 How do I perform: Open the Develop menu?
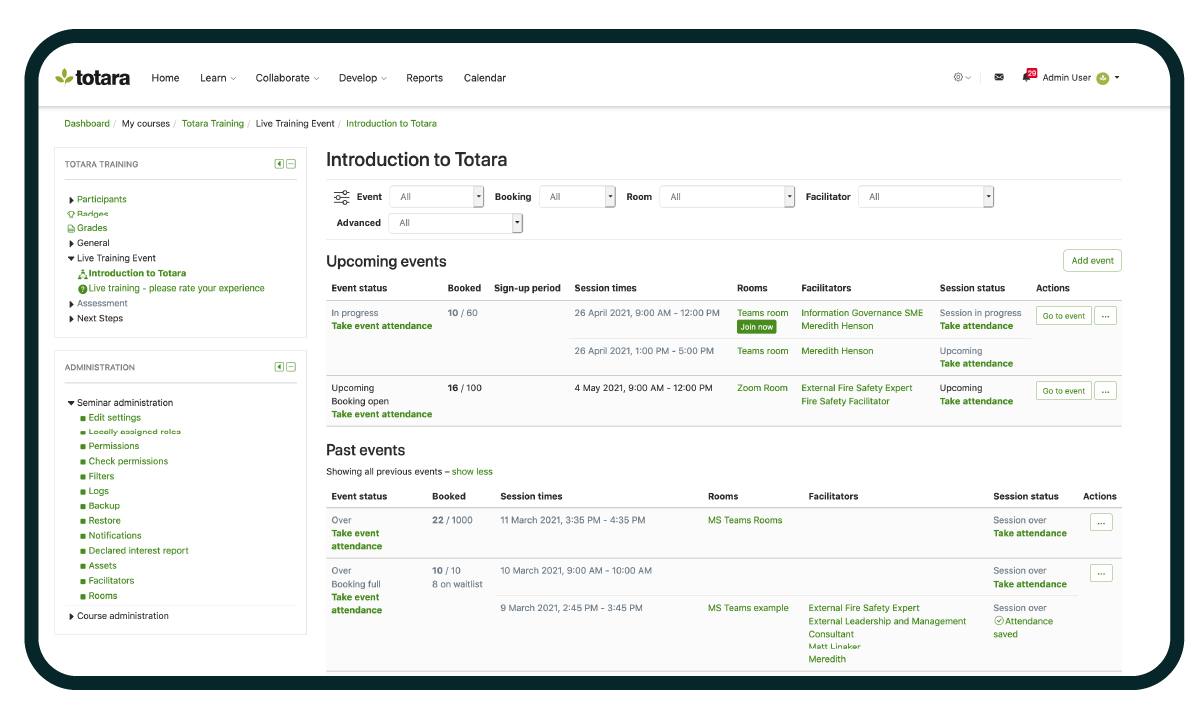tap(362, 78)
